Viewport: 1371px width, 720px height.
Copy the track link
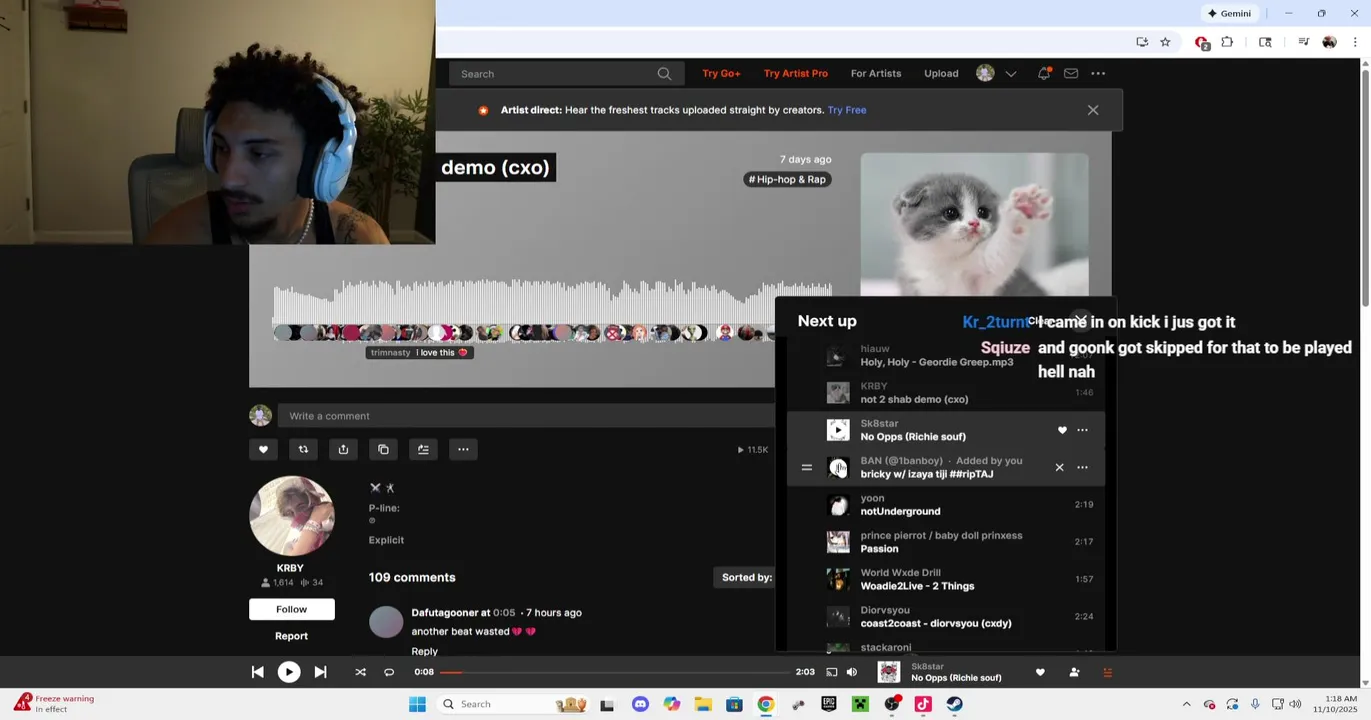(383, 449)
